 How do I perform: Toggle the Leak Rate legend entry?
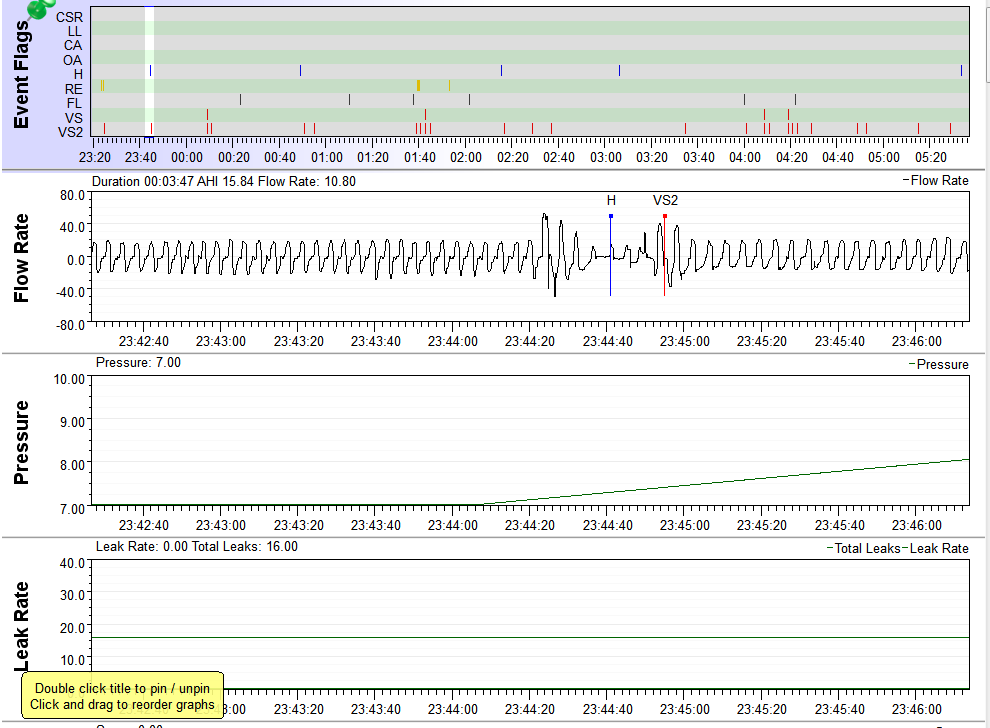click(938, 549)
